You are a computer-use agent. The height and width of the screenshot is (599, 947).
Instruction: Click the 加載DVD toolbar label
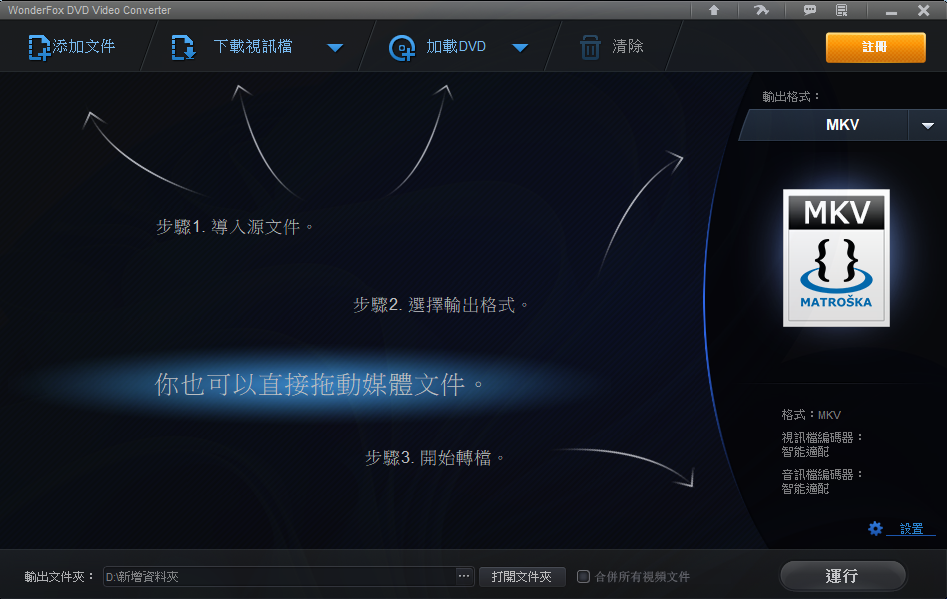456,46
